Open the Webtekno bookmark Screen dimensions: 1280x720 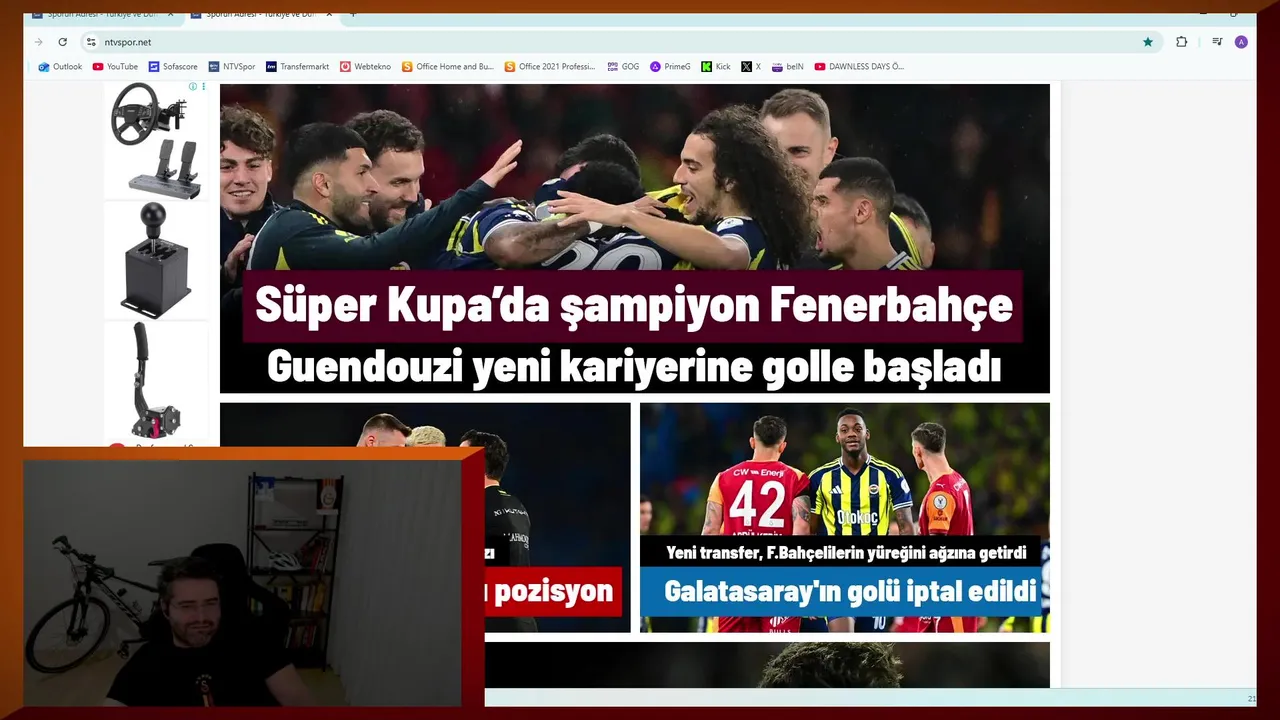click(x=366, y=67)
